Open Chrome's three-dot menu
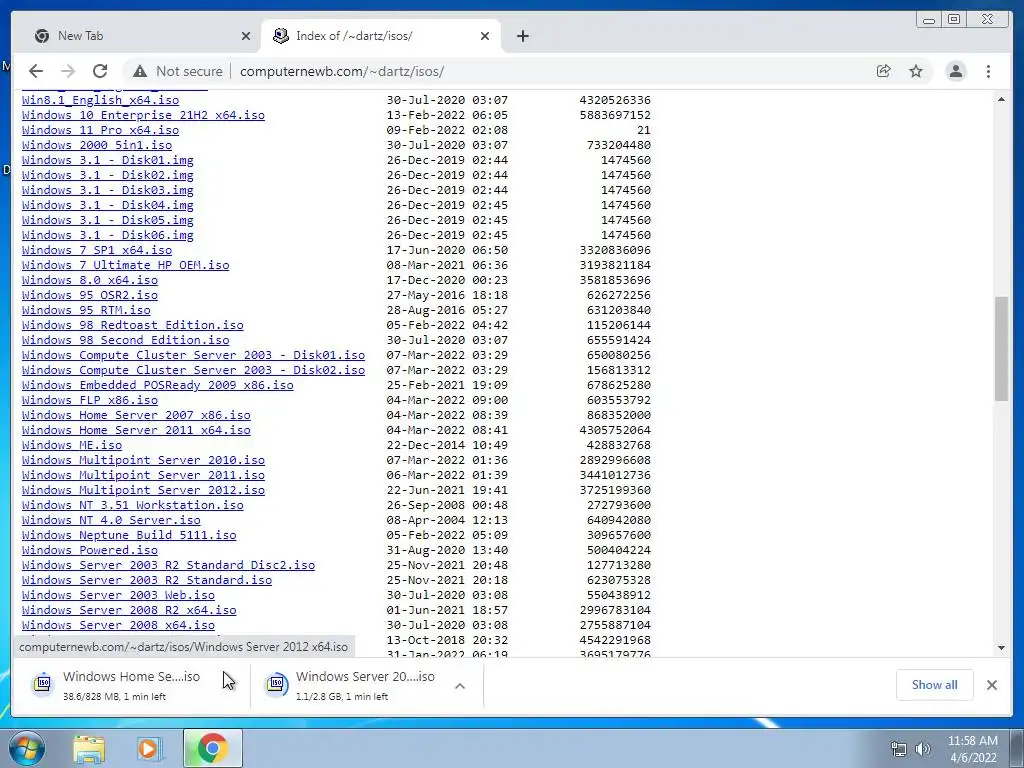 coord(988,71)
